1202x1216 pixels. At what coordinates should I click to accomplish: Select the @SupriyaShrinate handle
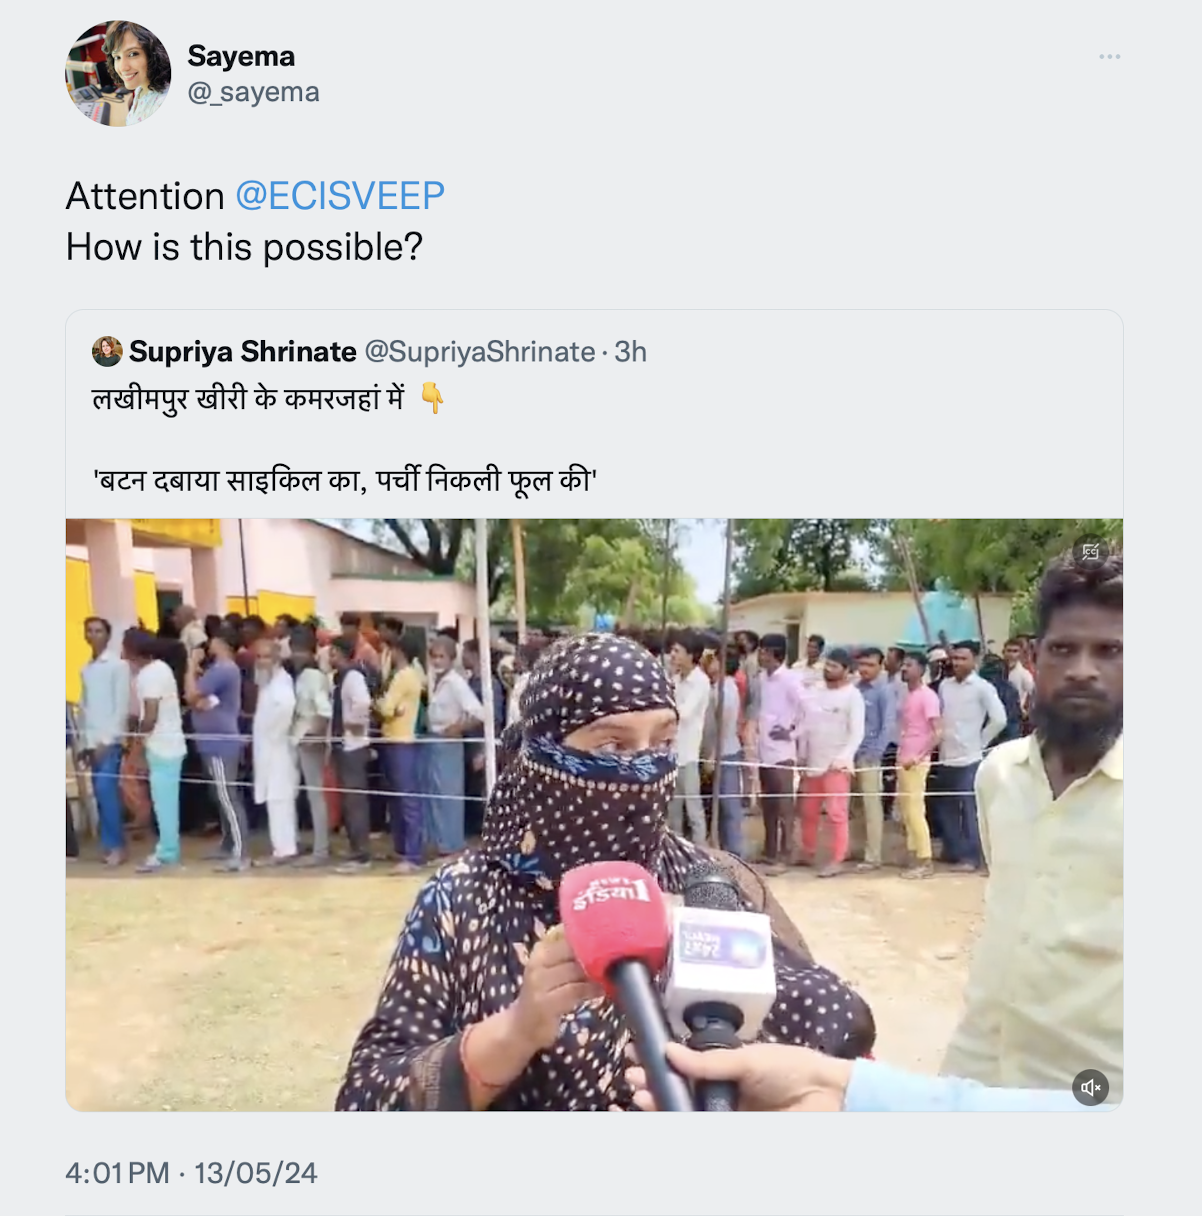tap(480, 352)
